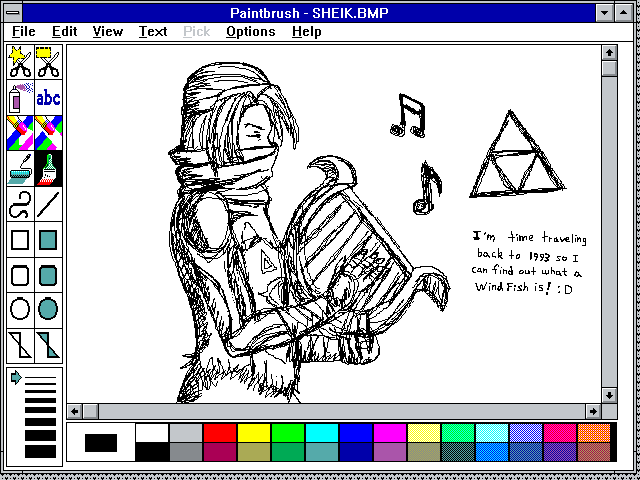640x480 pixels.
Task: Pick the bright green color swatch
Action: [288, 433]
